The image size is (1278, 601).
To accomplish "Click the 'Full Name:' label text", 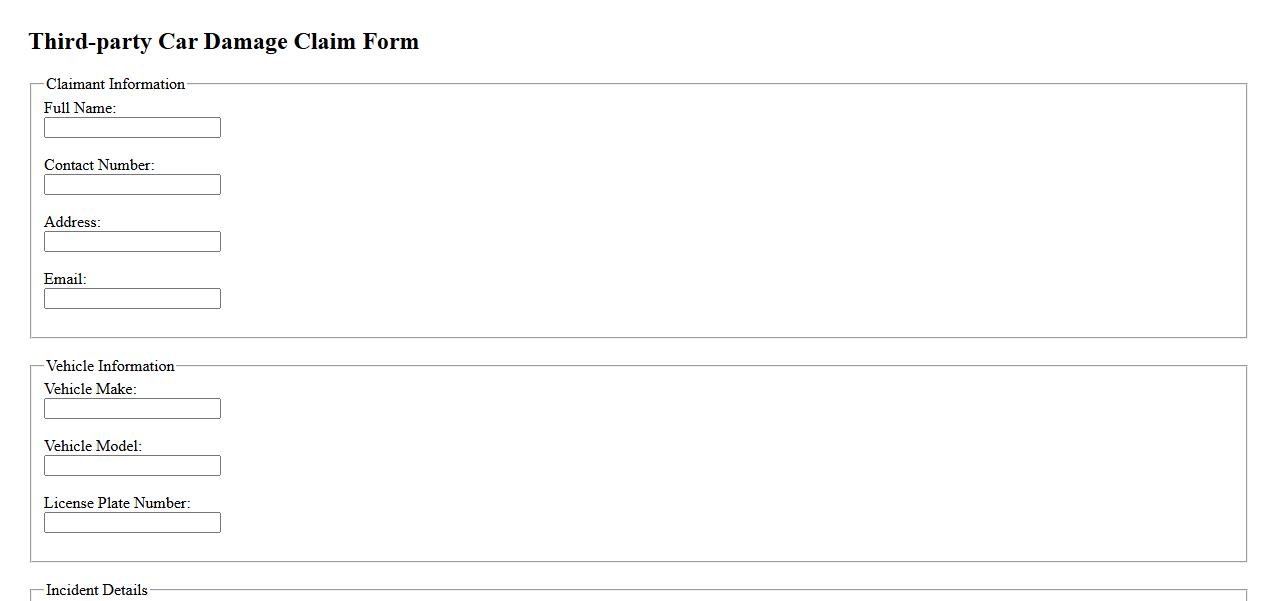I will 80,108.
